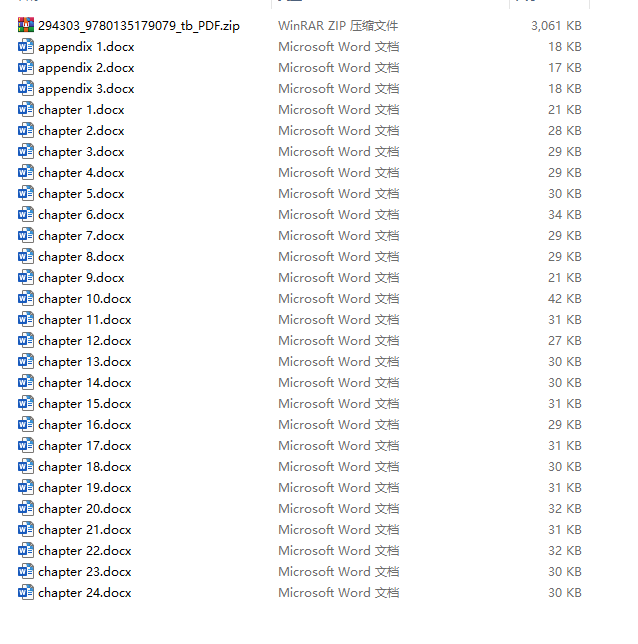Select file name 294303_9780135179079_tb_PDF.zip
This screenshot has width=638, height=644.
[x=139, y=26]
